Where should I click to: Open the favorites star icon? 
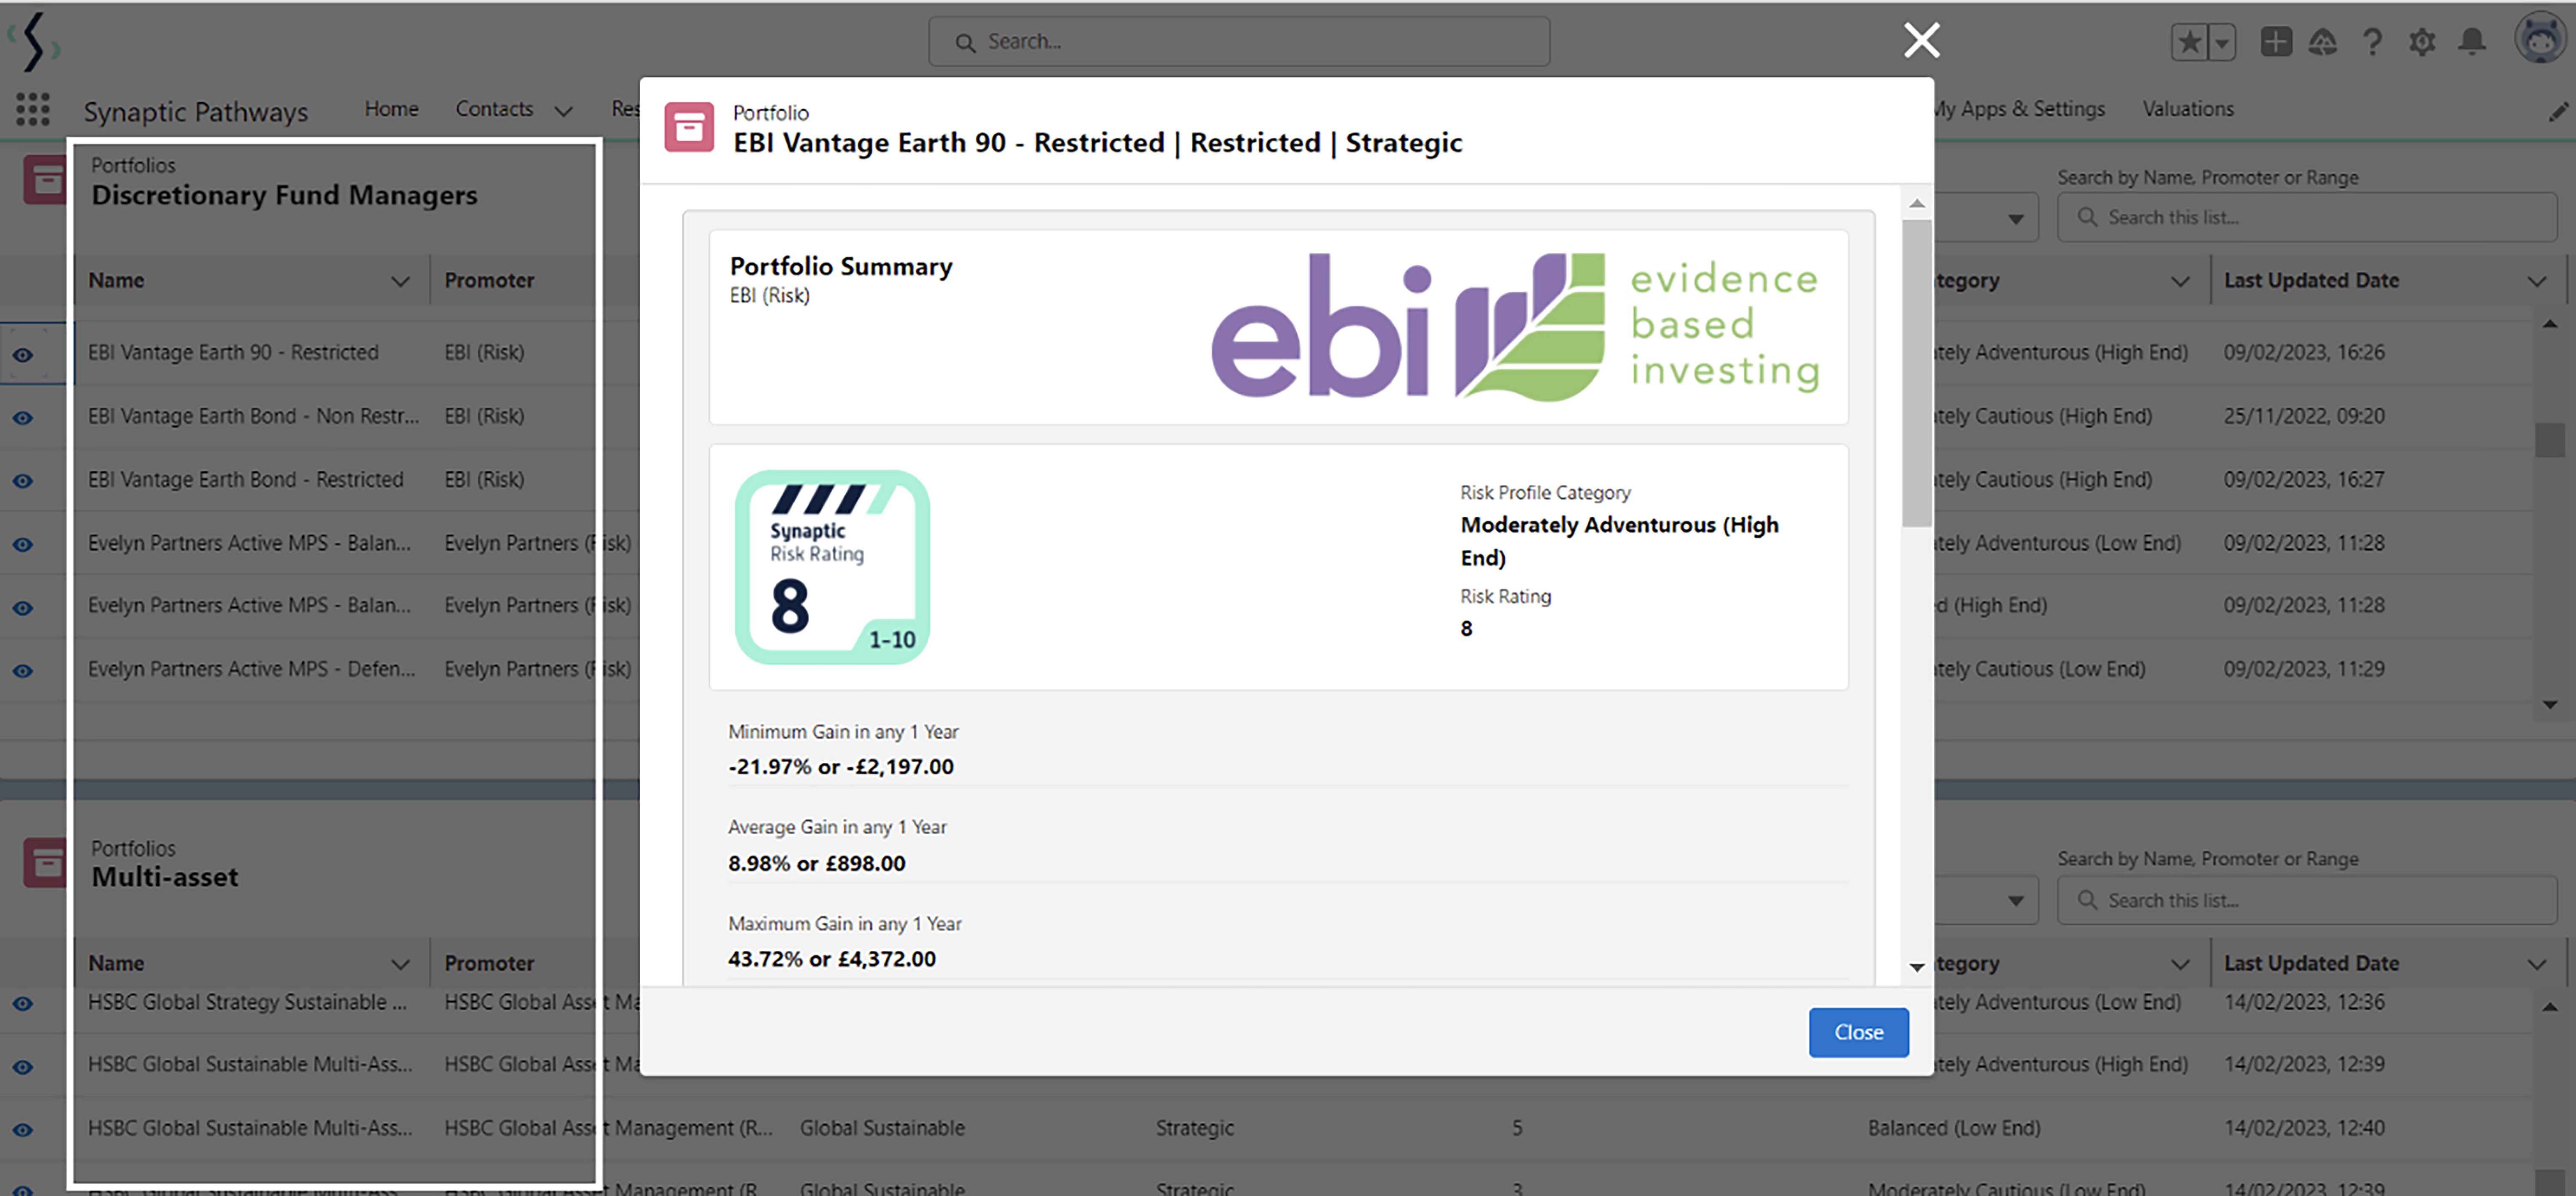(2190, 42)
